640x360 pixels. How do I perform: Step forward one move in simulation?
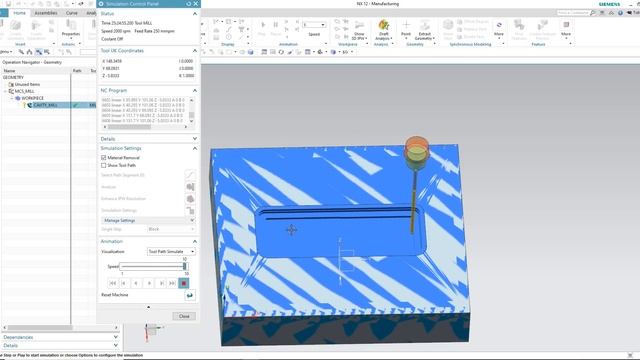[161, 283]
